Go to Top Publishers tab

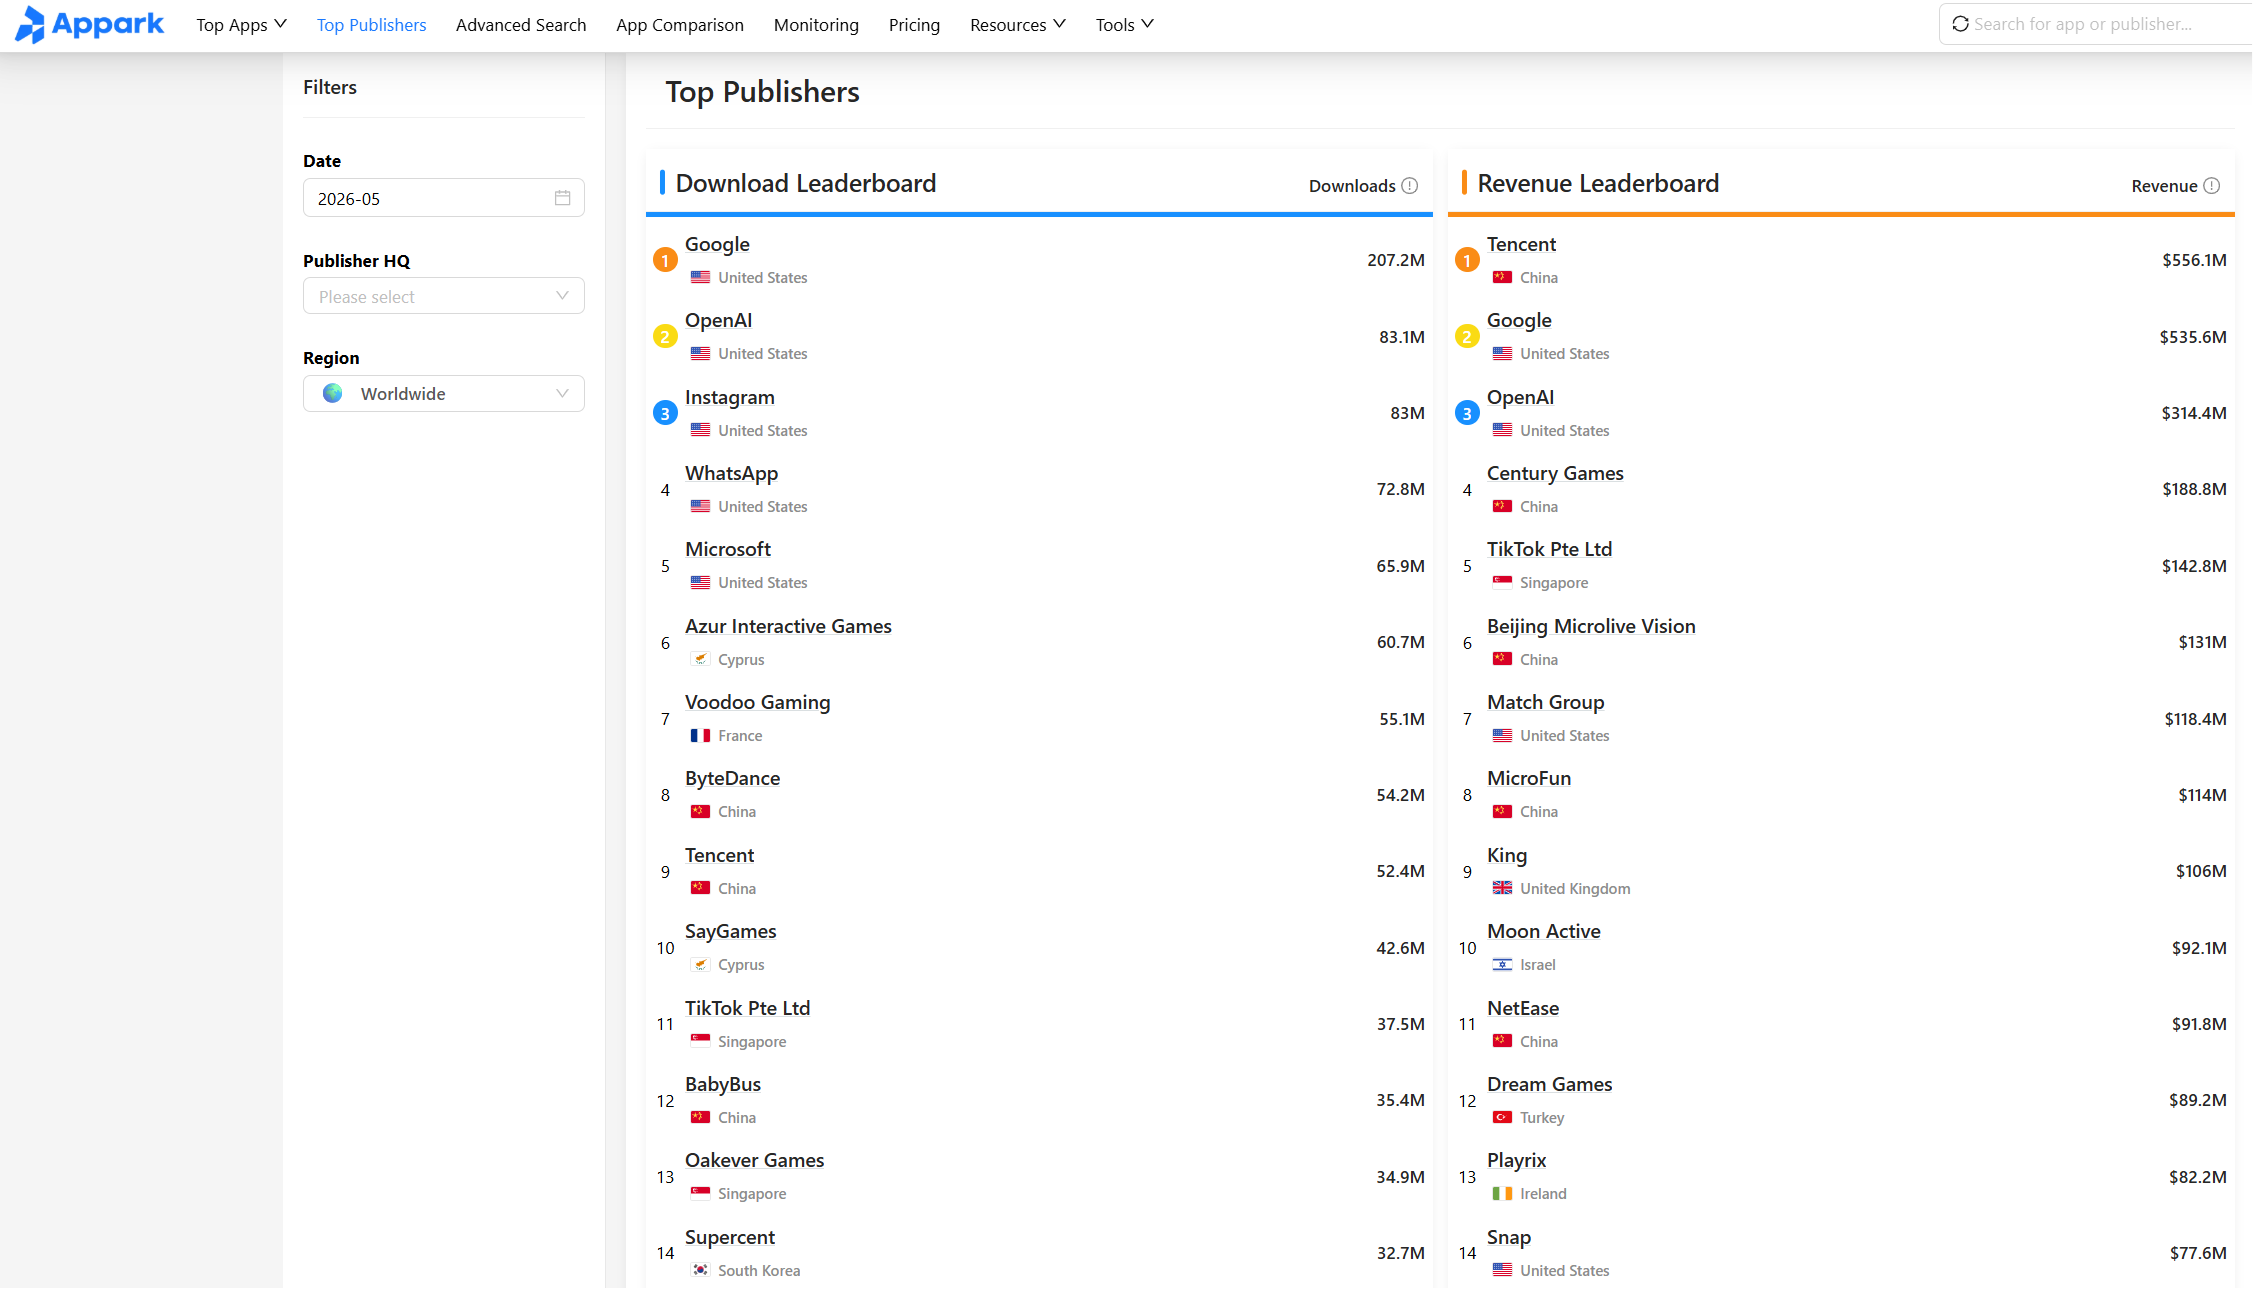click(x=371, y=25)
